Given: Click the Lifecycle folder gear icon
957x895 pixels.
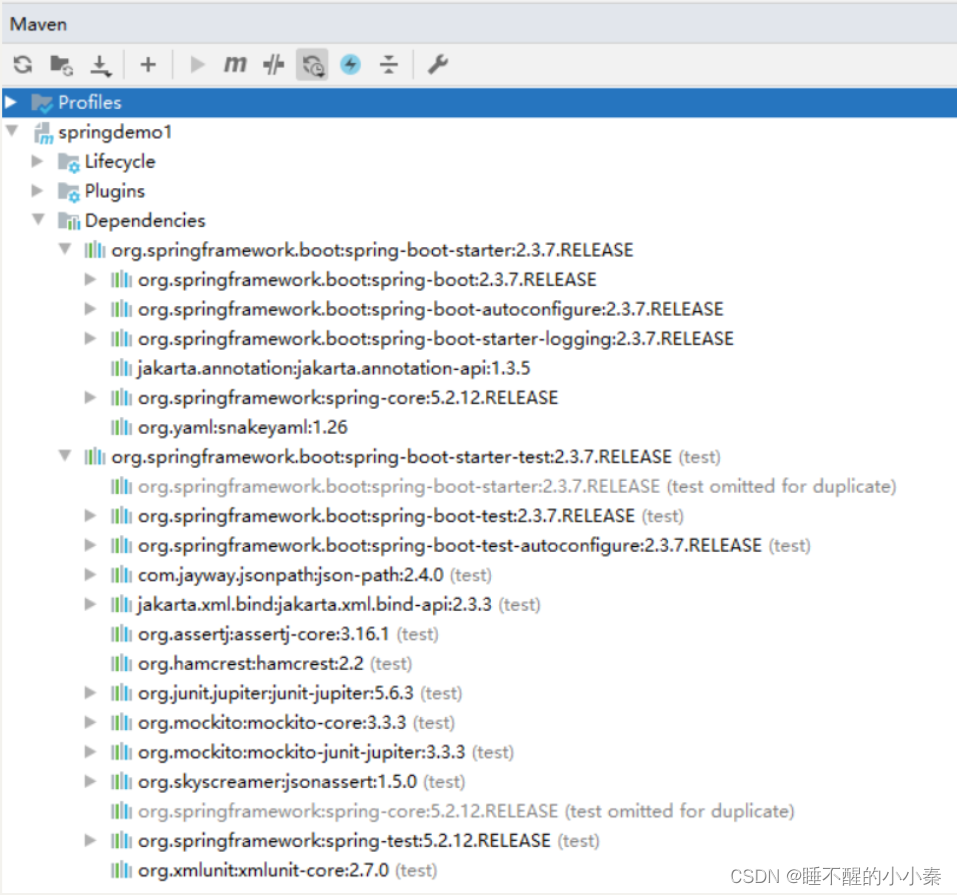Looking at the screenshot, I should 68,162.
